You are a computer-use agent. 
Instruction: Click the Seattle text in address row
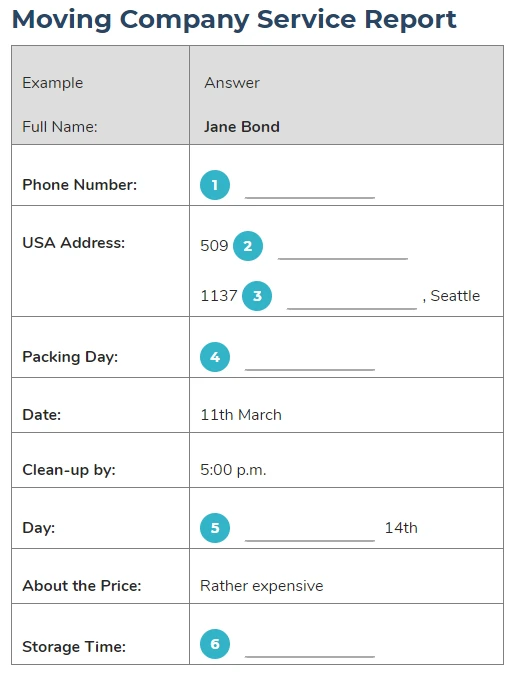[455, 296]
